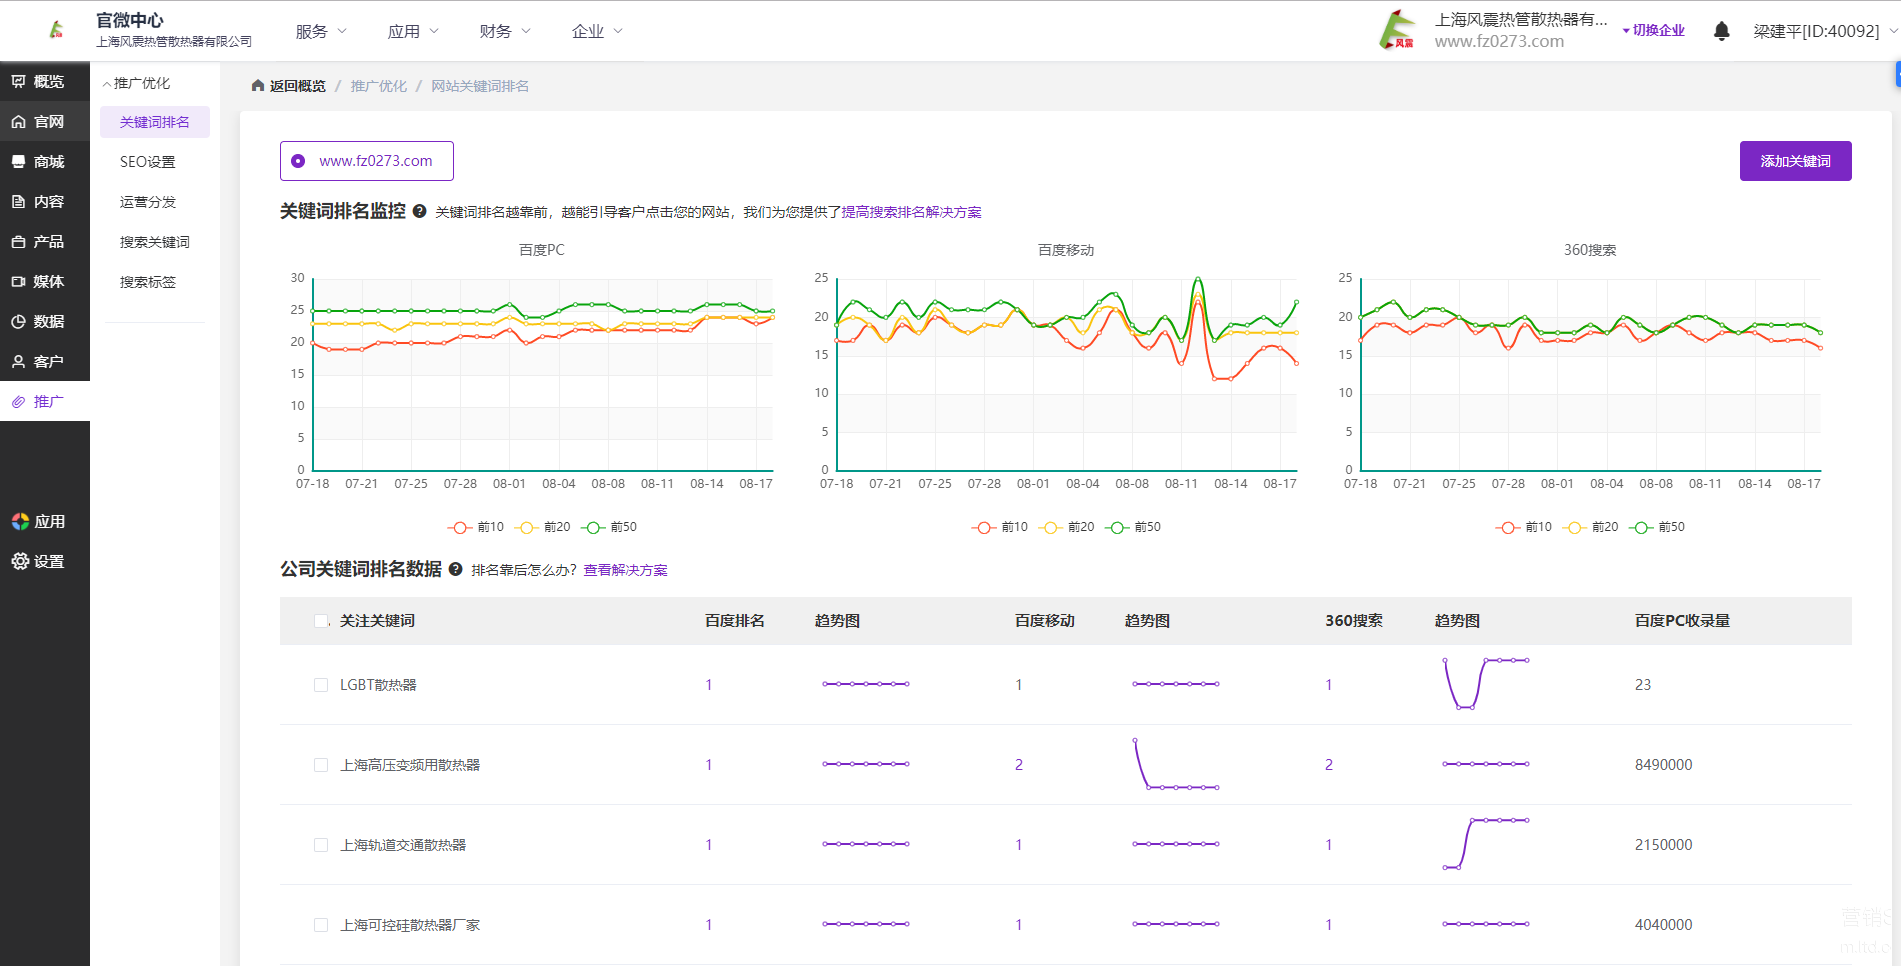This screenshot has width=1901, height=966.
Task: Select the 商城 shop sidebar icon
Action: coord(19,161)
